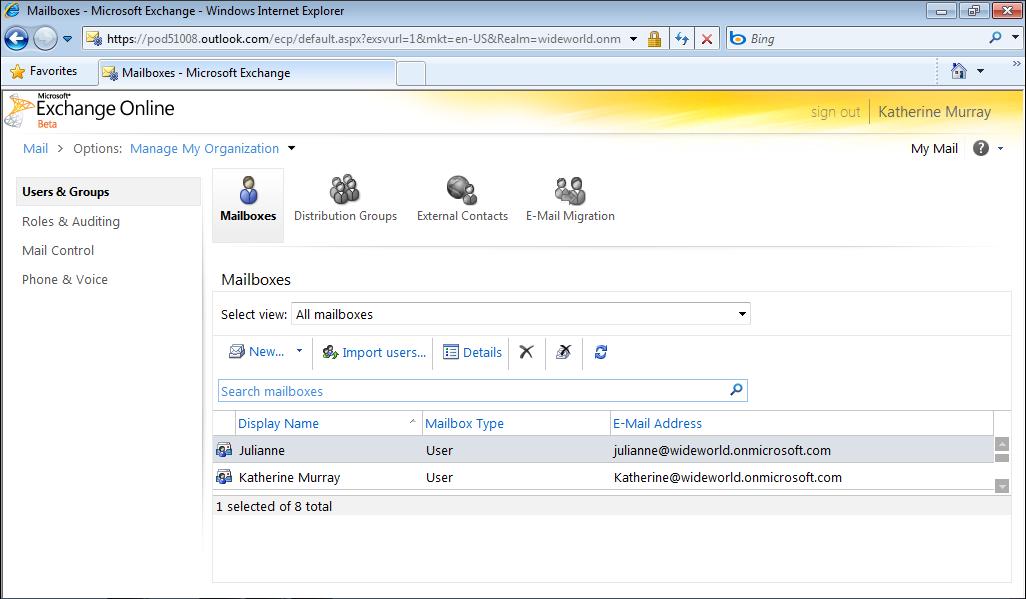Click the browser Forward button
The image size is (1026, 599).
45,39
